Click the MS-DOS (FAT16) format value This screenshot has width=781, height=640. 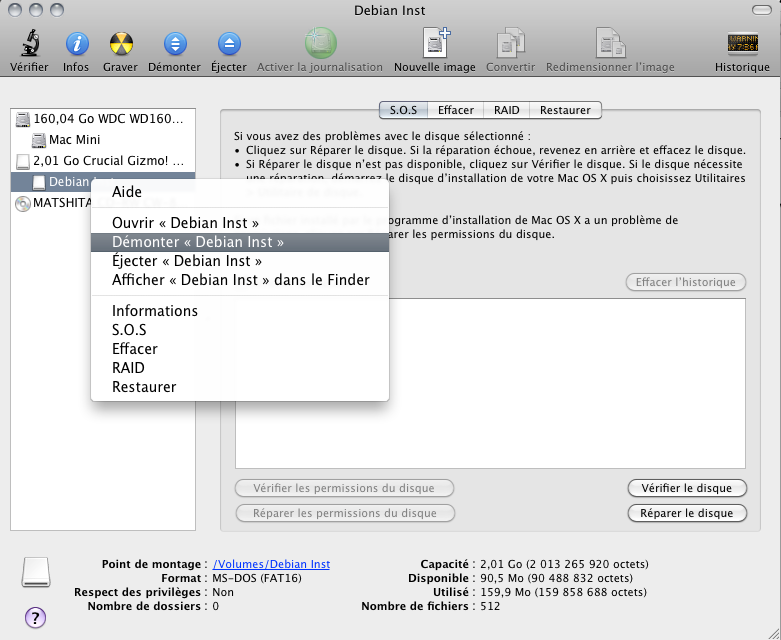(257, 578)
